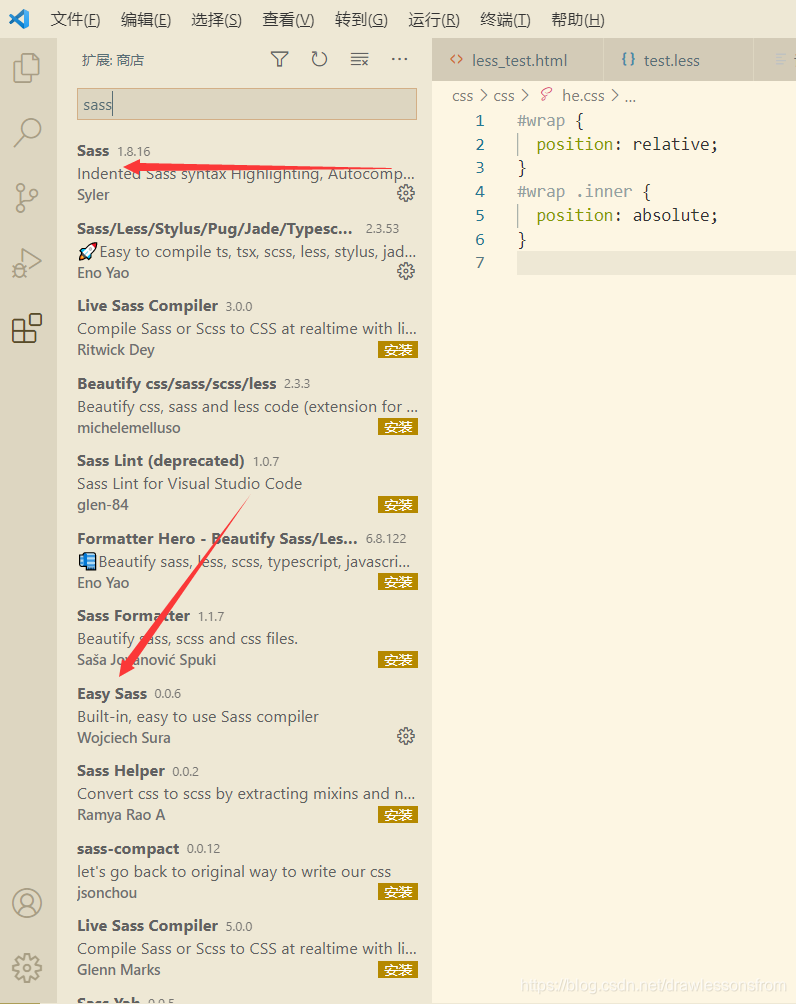
Task: Place cursor on '#wrap .inner {' code line
Action: 583,191
